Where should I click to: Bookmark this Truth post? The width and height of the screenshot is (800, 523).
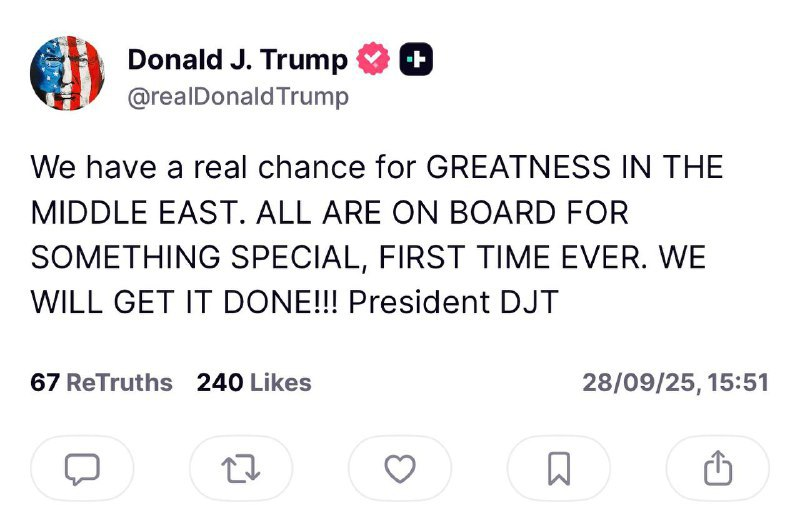[559, 468]
